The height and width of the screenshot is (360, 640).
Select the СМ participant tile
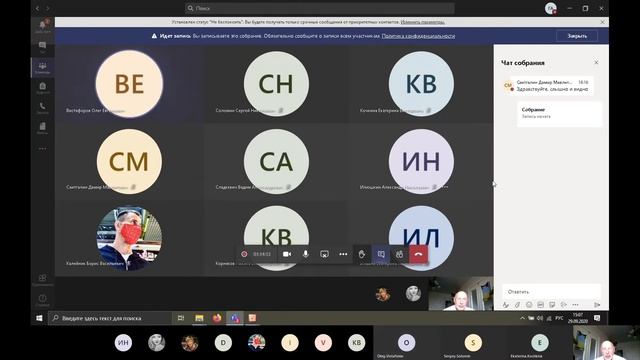pyautogui.click(x=129, y=161)
